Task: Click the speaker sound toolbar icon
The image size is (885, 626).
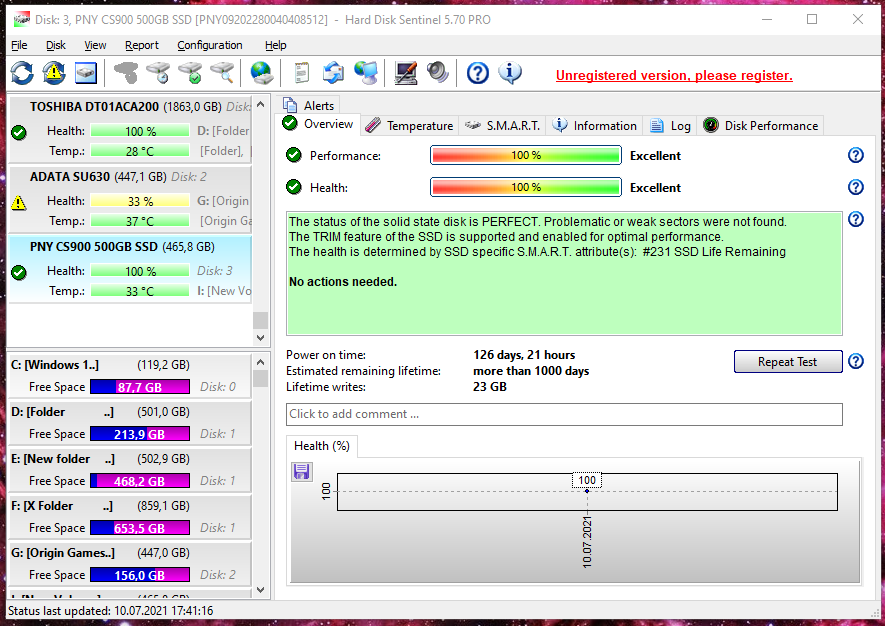Action: point(438,73)
